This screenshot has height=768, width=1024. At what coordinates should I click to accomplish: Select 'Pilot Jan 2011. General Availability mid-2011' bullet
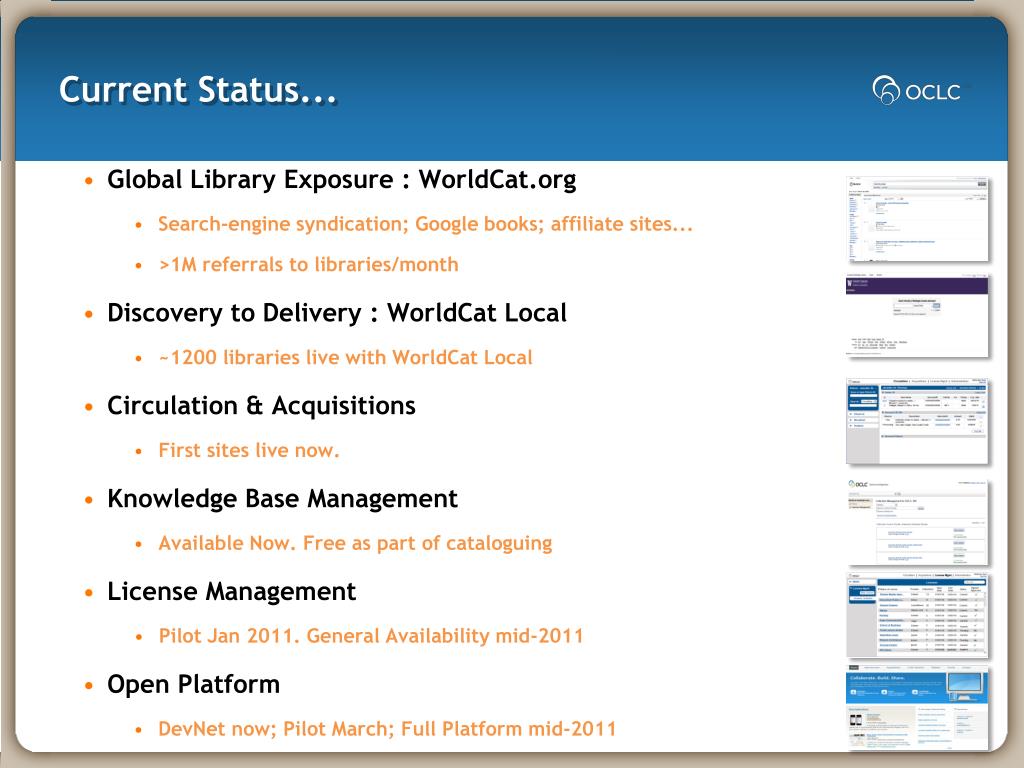tap(371, 635)
